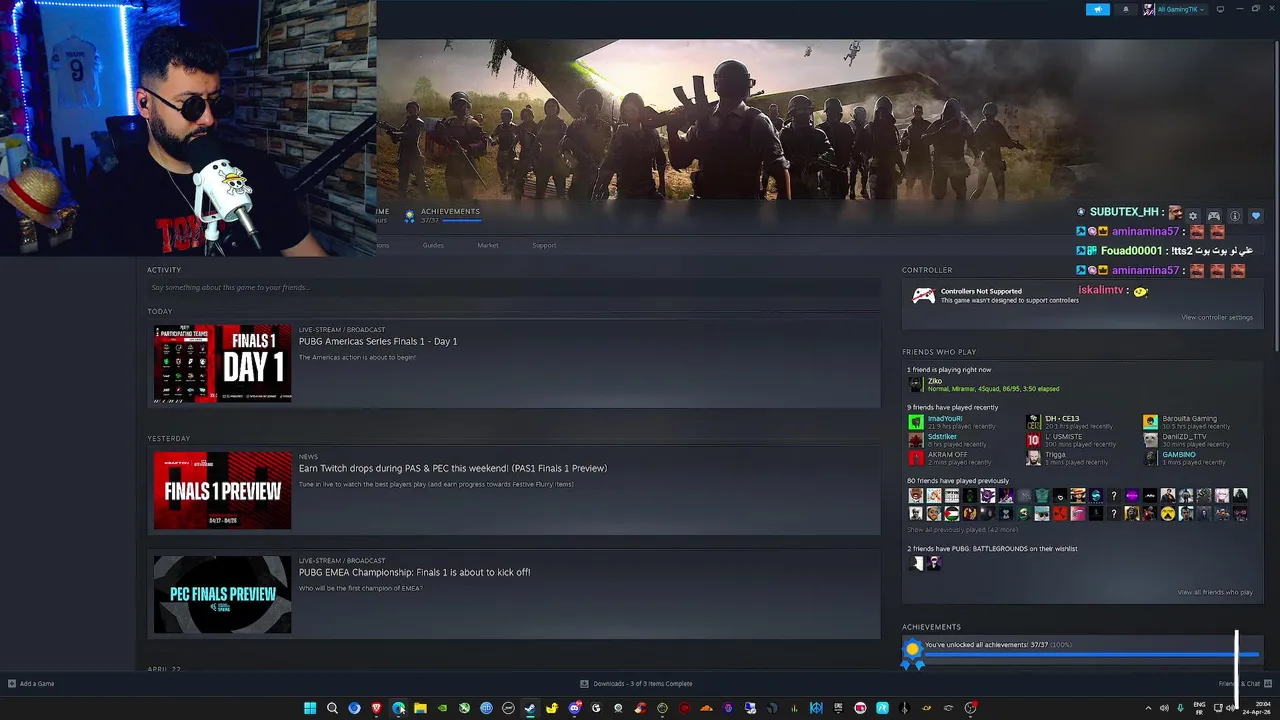1280x720 pixels.
Task: Click the controller gamepad icon button
Action: coord(1213,216)
